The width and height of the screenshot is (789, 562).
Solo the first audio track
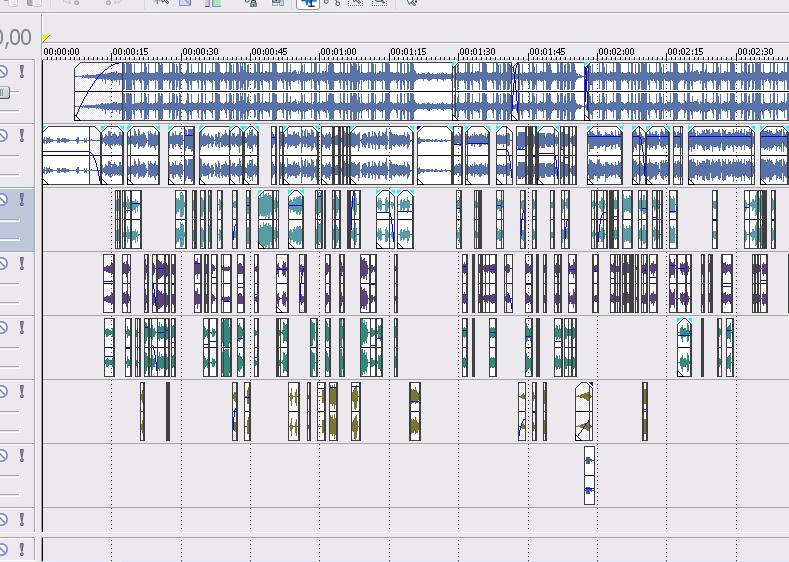[x=22, y=72]
